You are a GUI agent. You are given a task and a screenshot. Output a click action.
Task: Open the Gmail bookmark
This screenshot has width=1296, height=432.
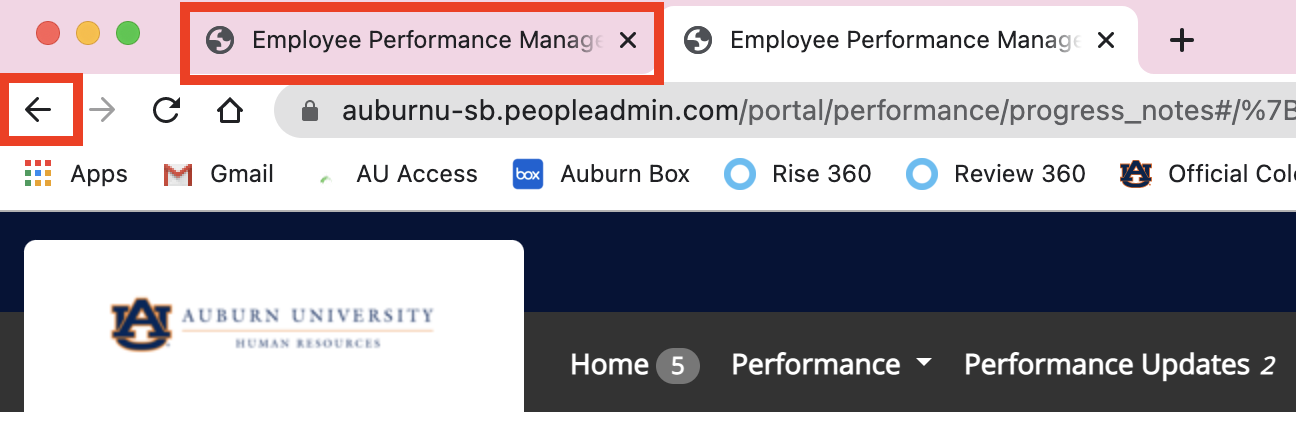218,174
